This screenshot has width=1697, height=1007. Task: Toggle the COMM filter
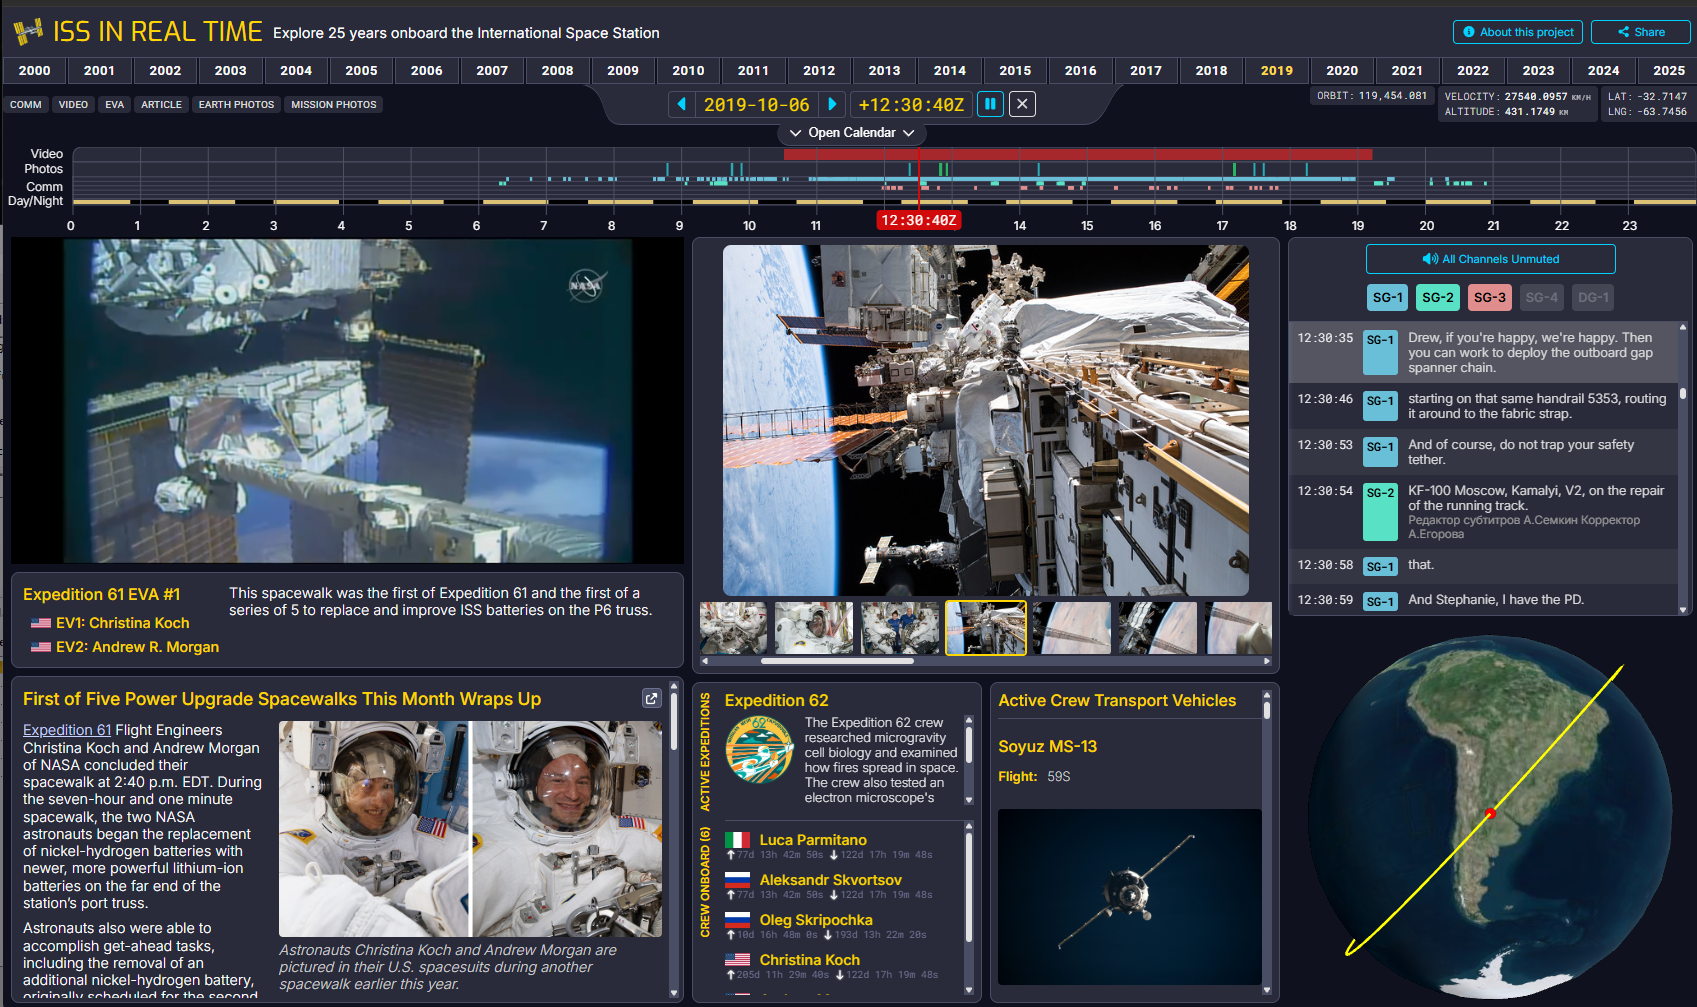point(26,104)
